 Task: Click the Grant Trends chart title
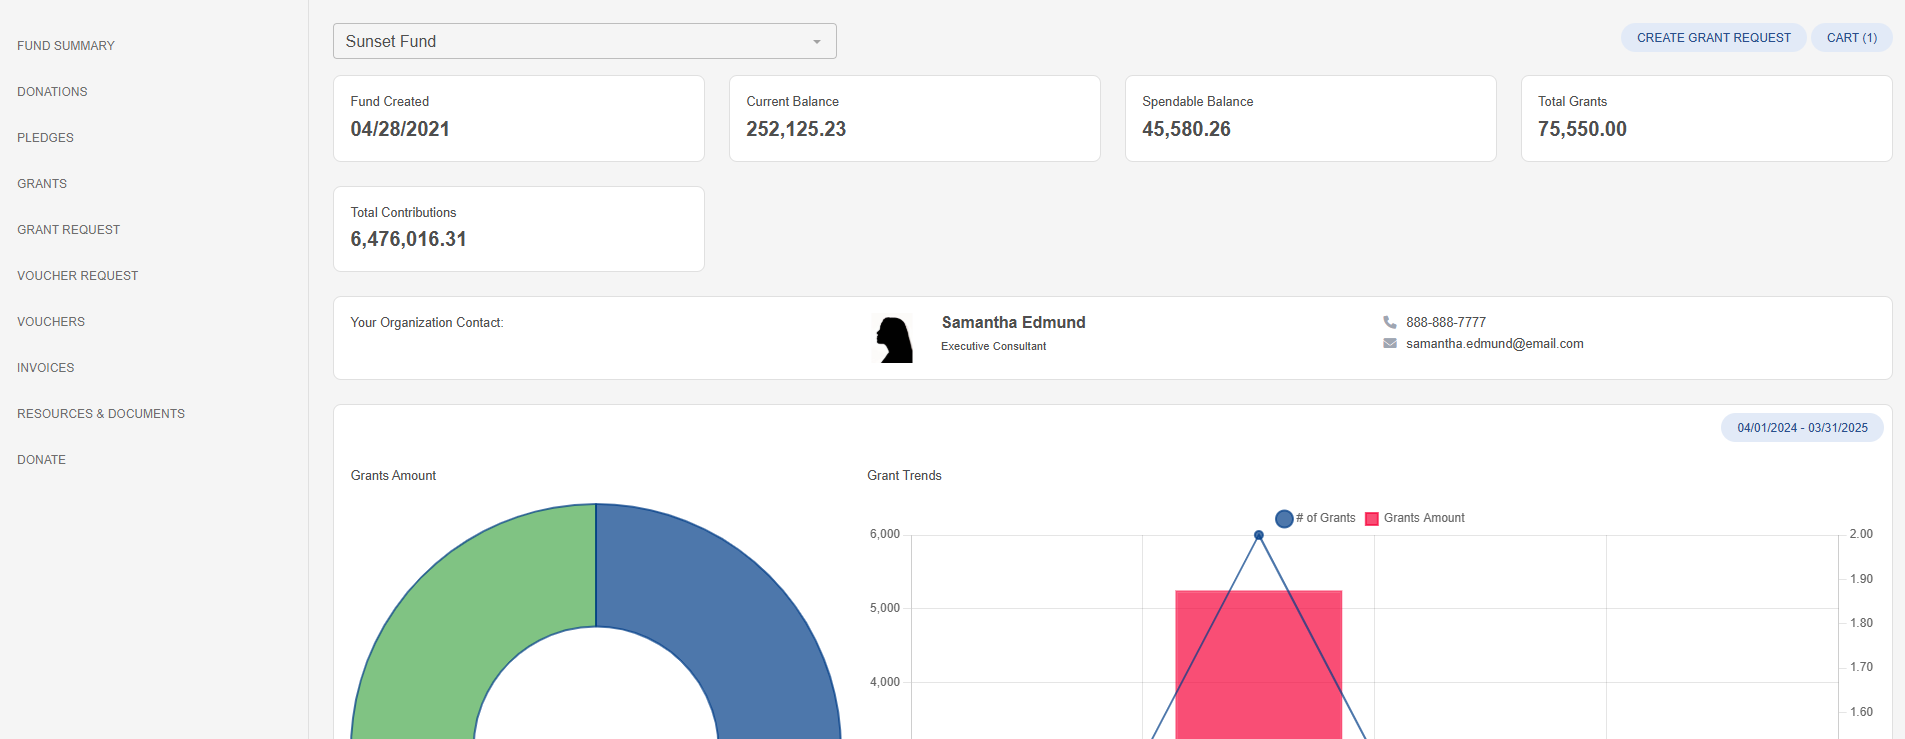(904, 476)
